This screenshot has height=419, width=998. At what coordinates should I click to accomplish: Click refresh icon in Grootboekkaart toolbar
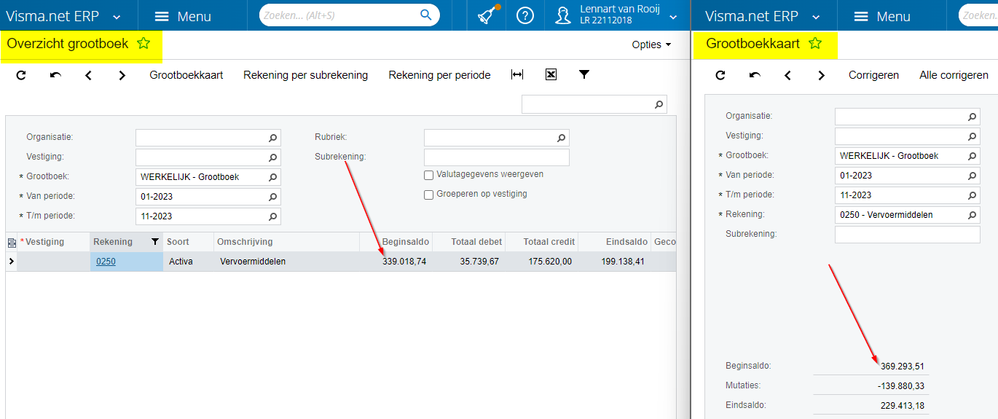click(720, 75)
